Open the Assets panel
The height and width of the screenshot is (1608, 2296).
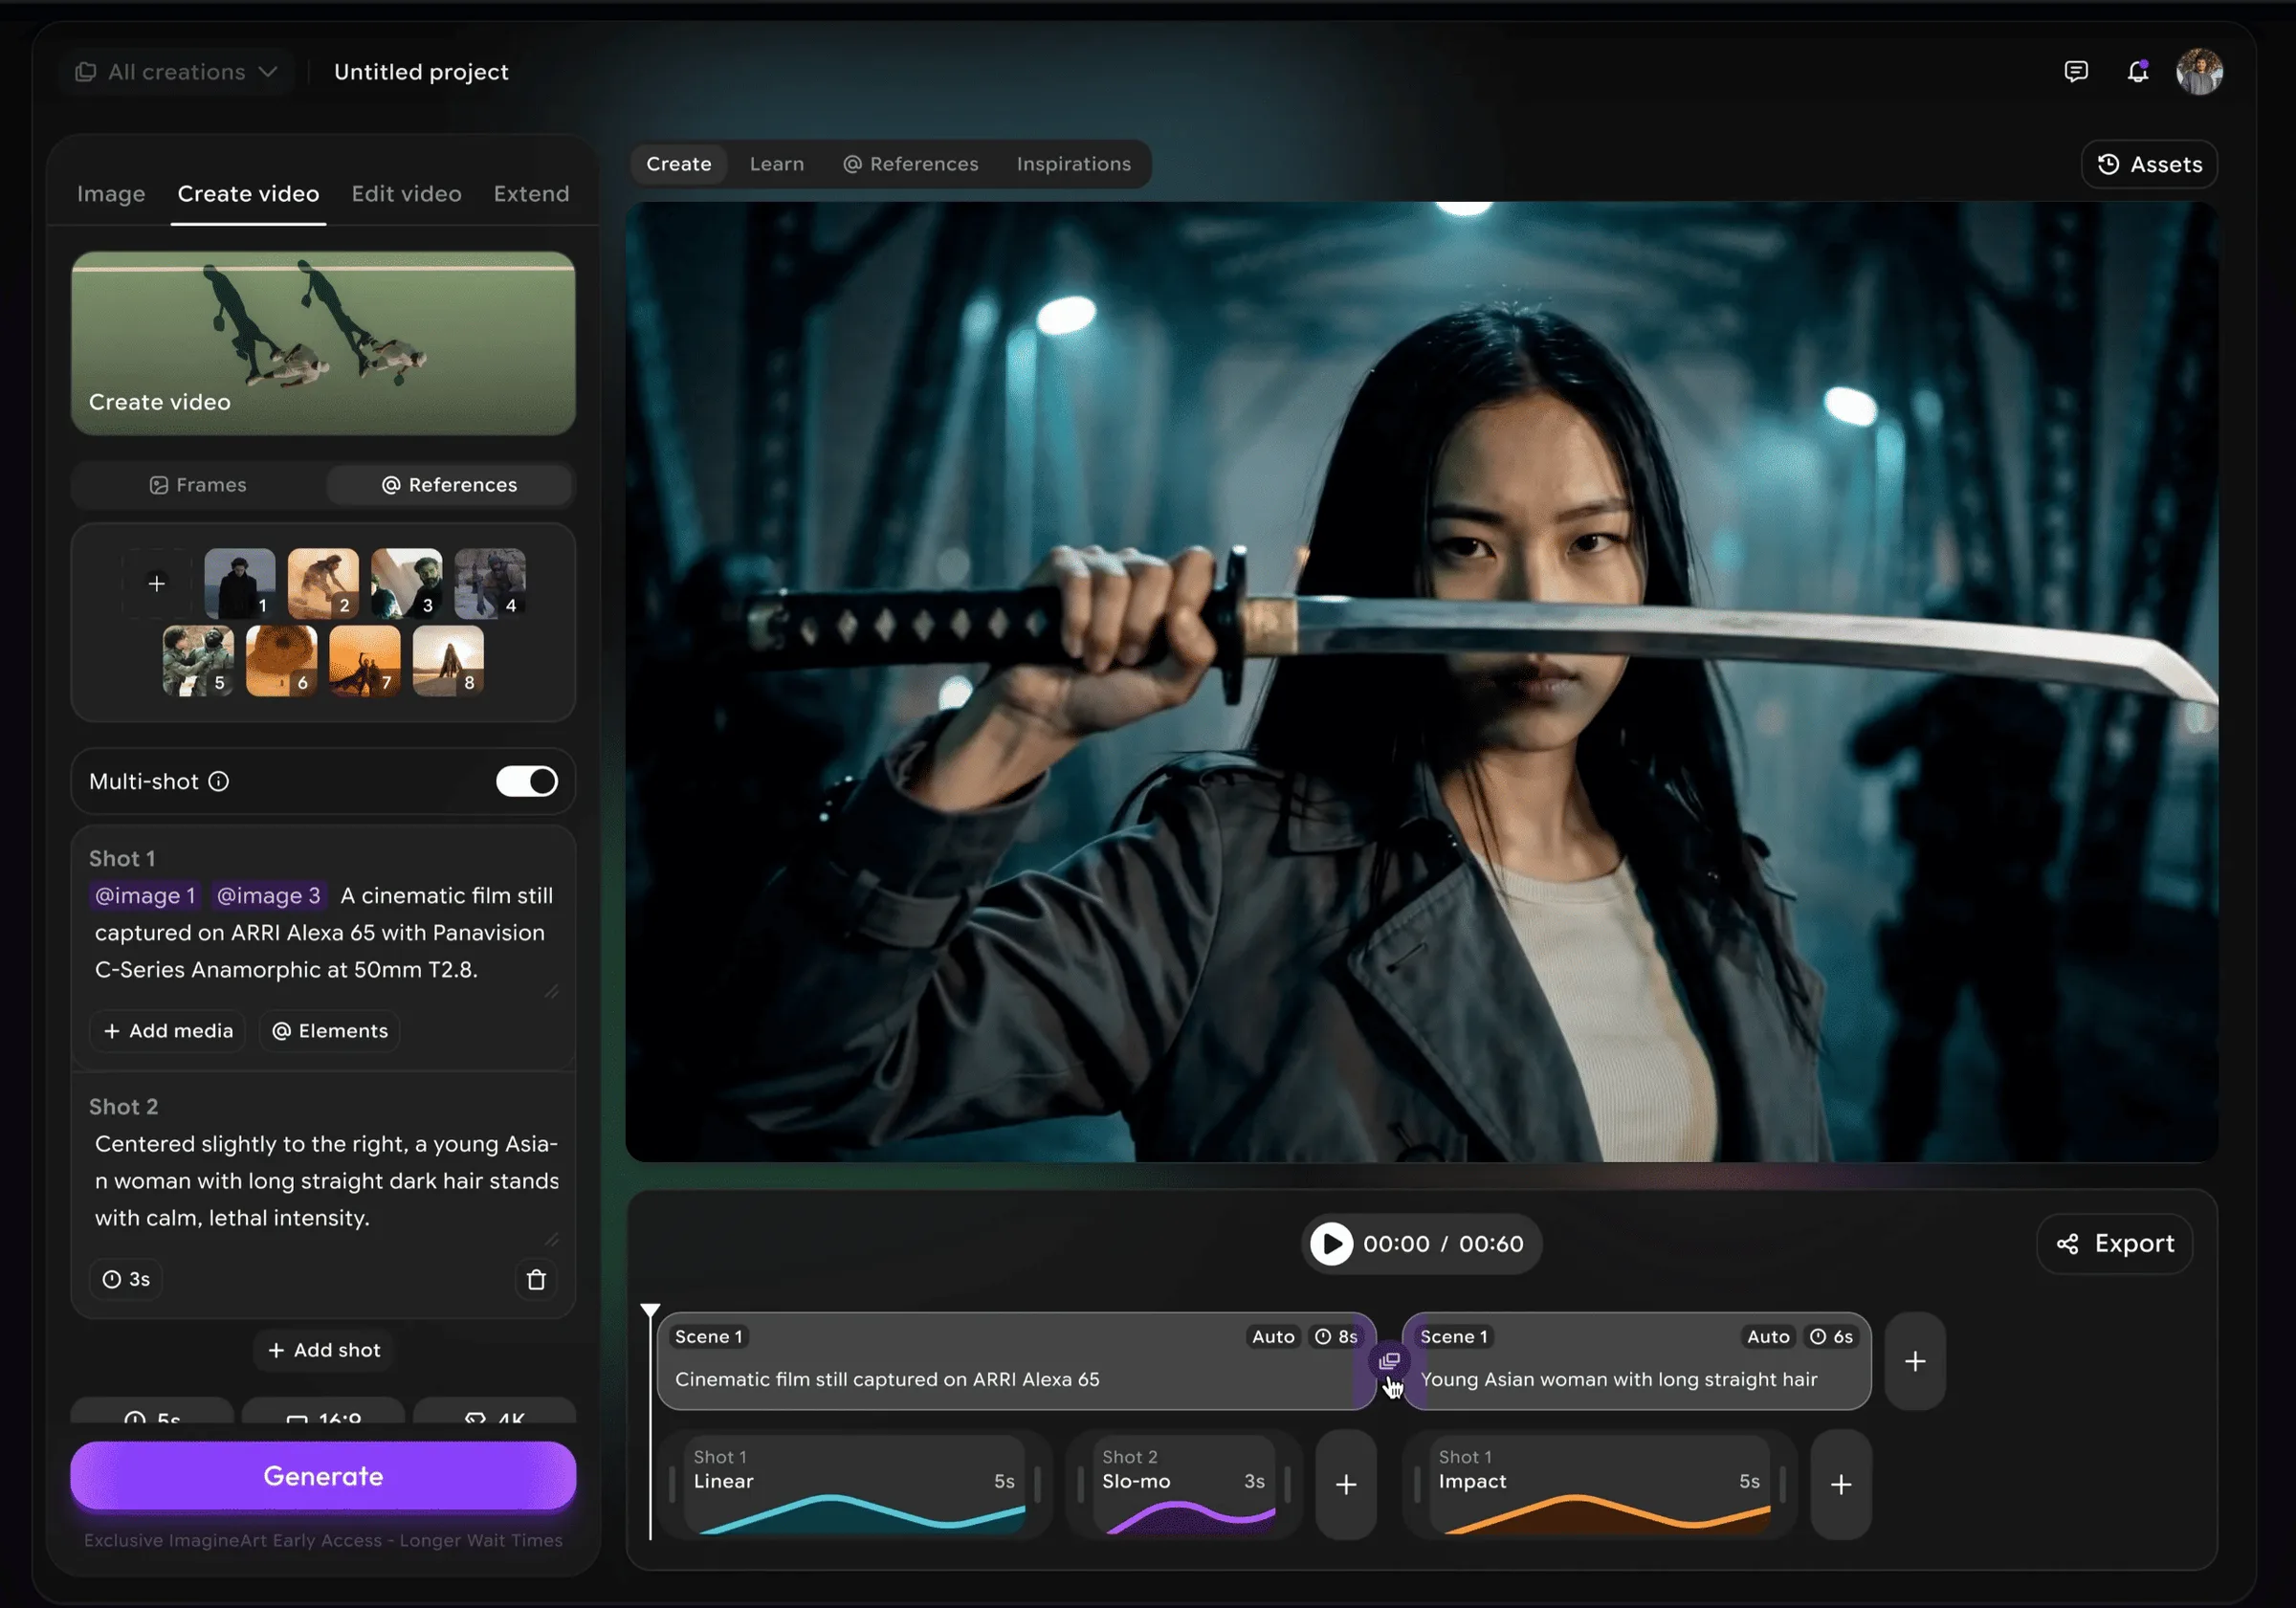coord(2149,164)
